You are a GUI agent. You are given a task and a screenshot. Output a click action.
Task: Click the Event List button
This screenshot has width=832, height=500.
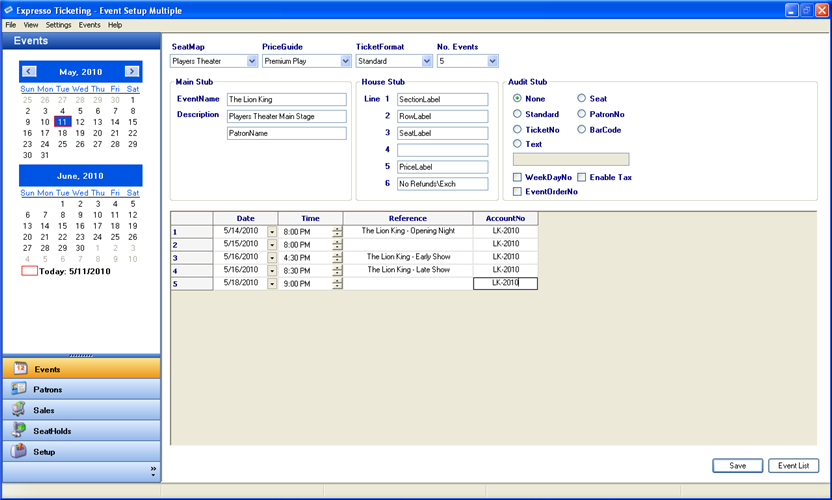tap(793, 465)
